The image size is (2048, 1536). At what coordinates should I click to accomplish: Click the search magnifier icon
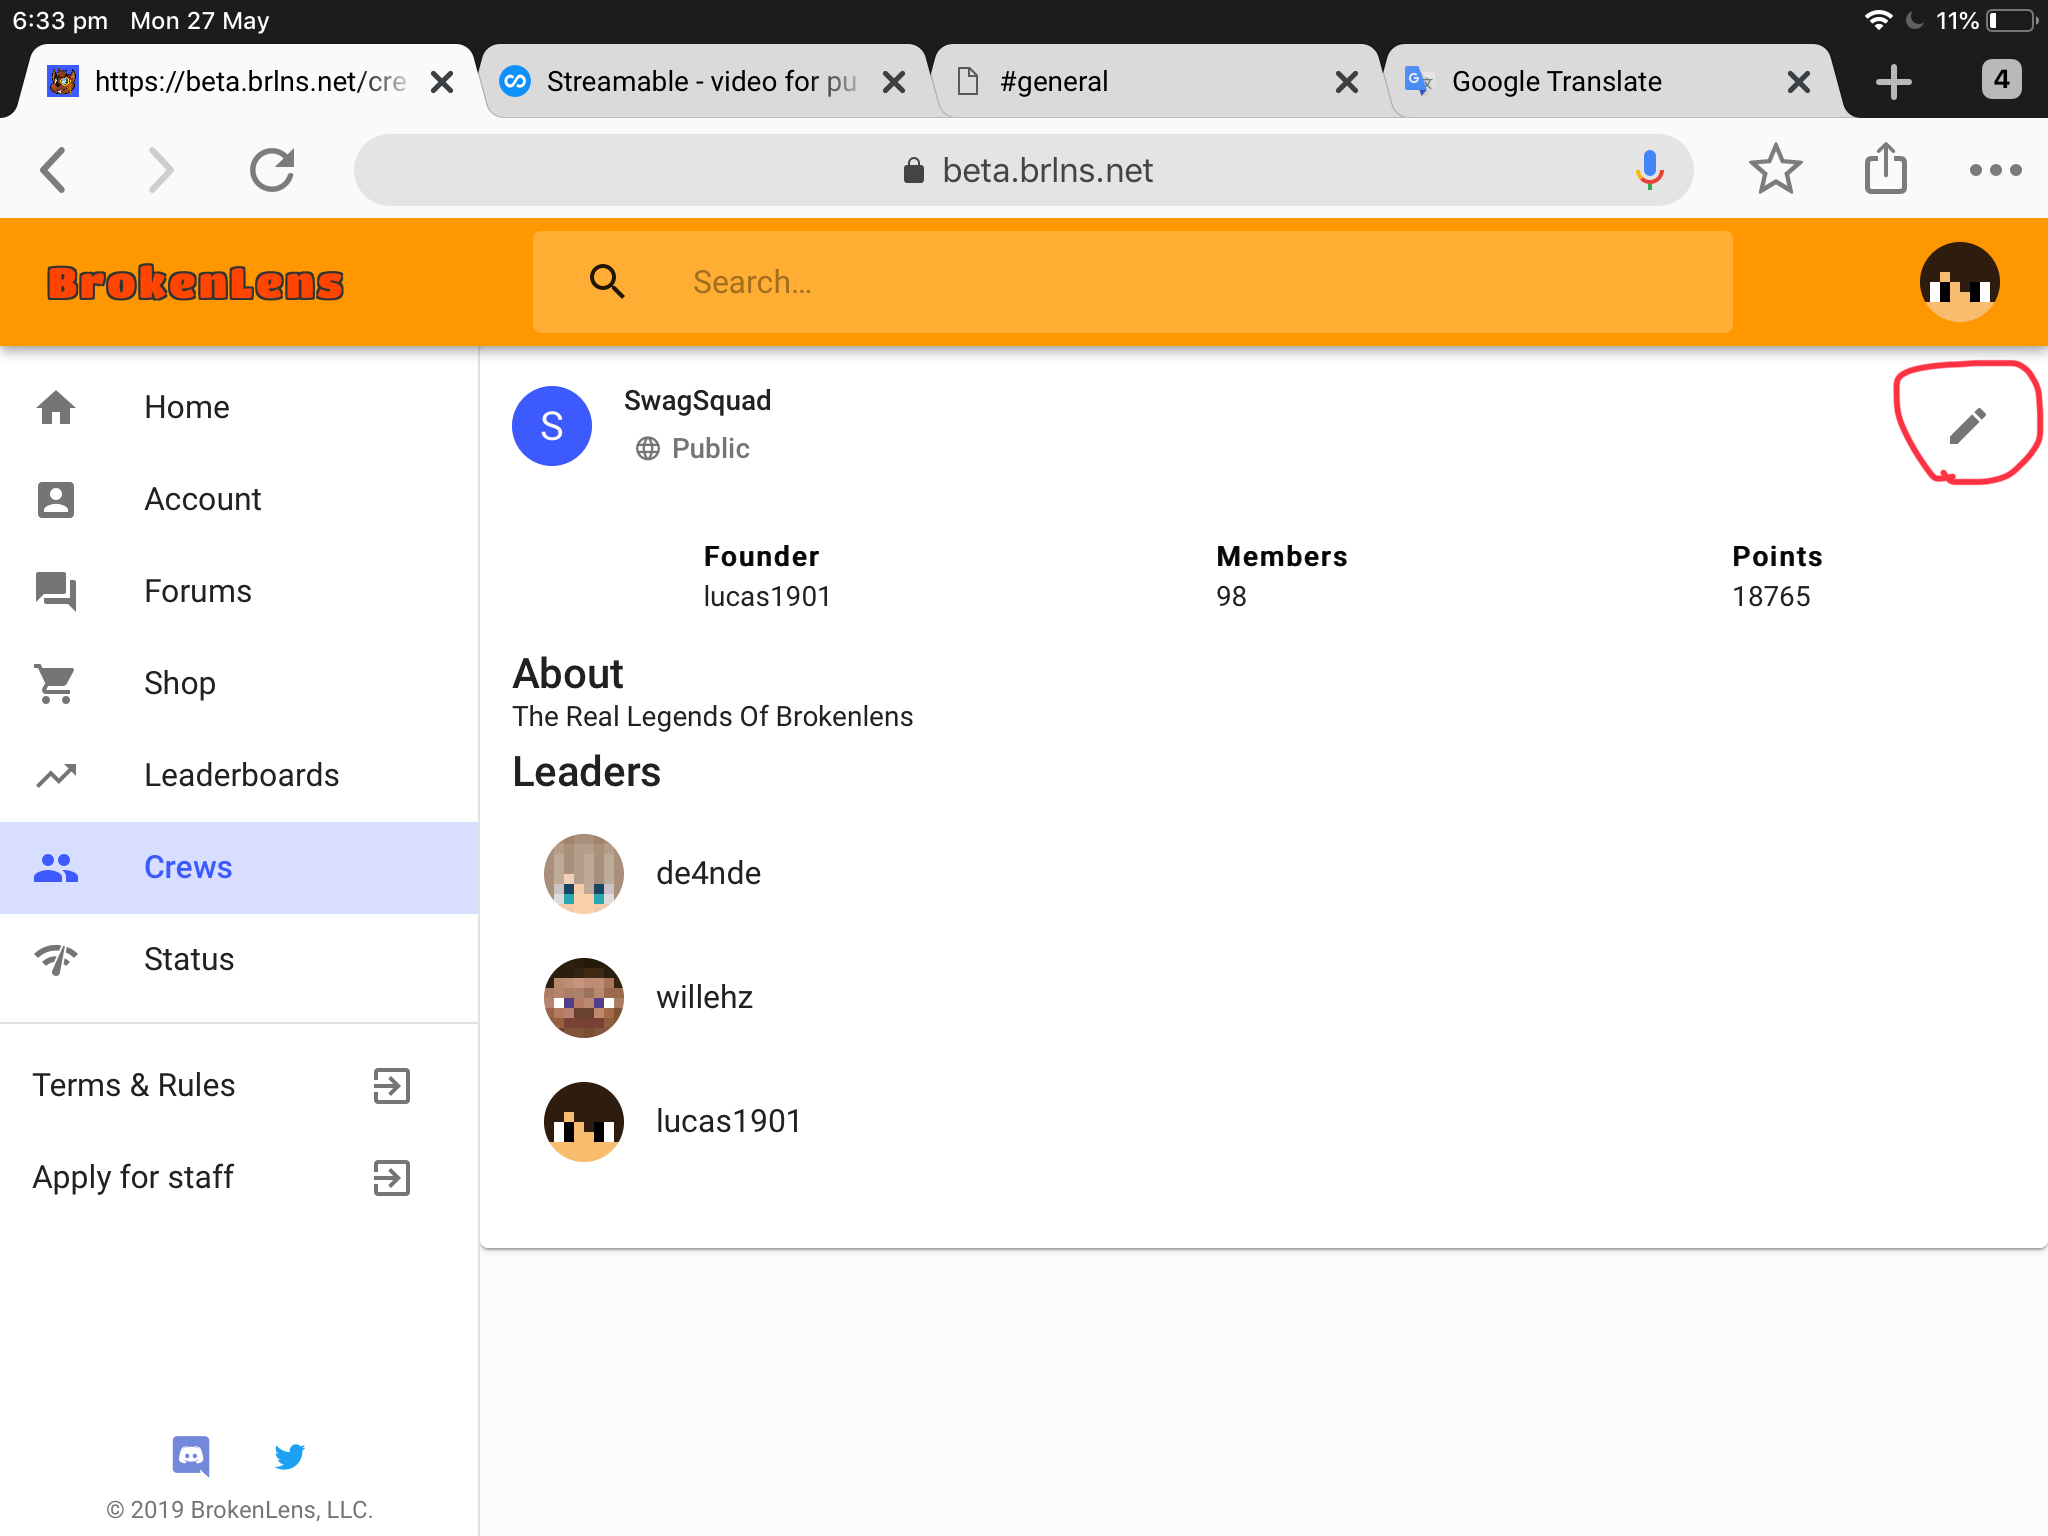[607, 282]
